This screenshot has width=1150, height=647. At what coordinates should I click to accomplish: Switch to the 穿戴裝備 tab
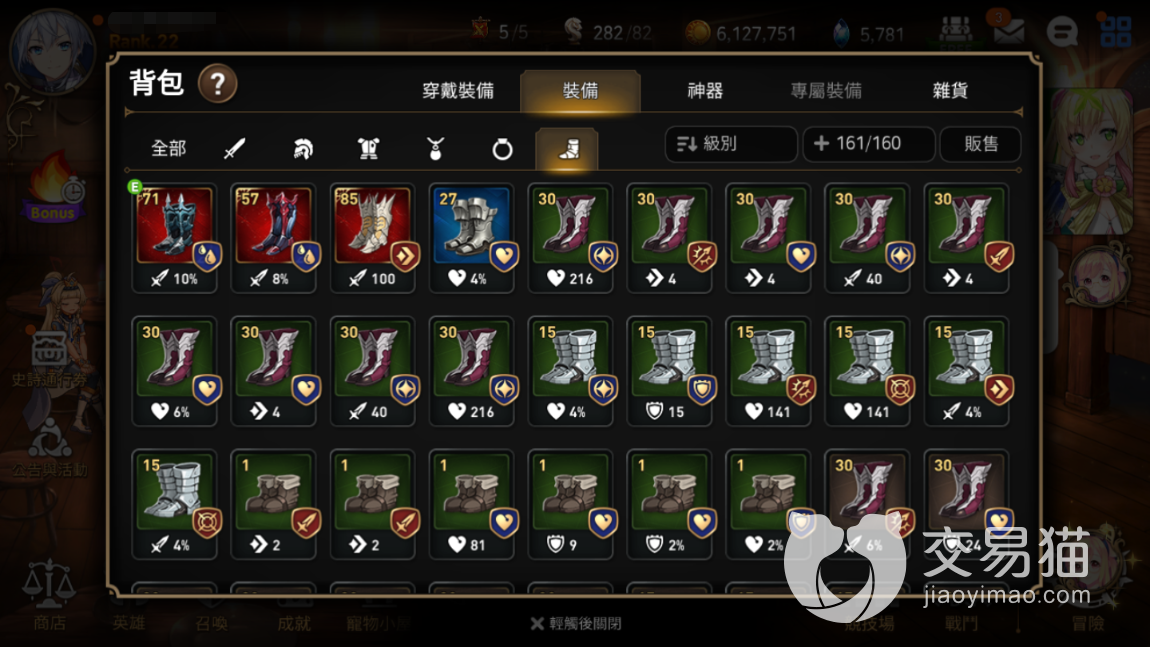(x=458, y=91)
